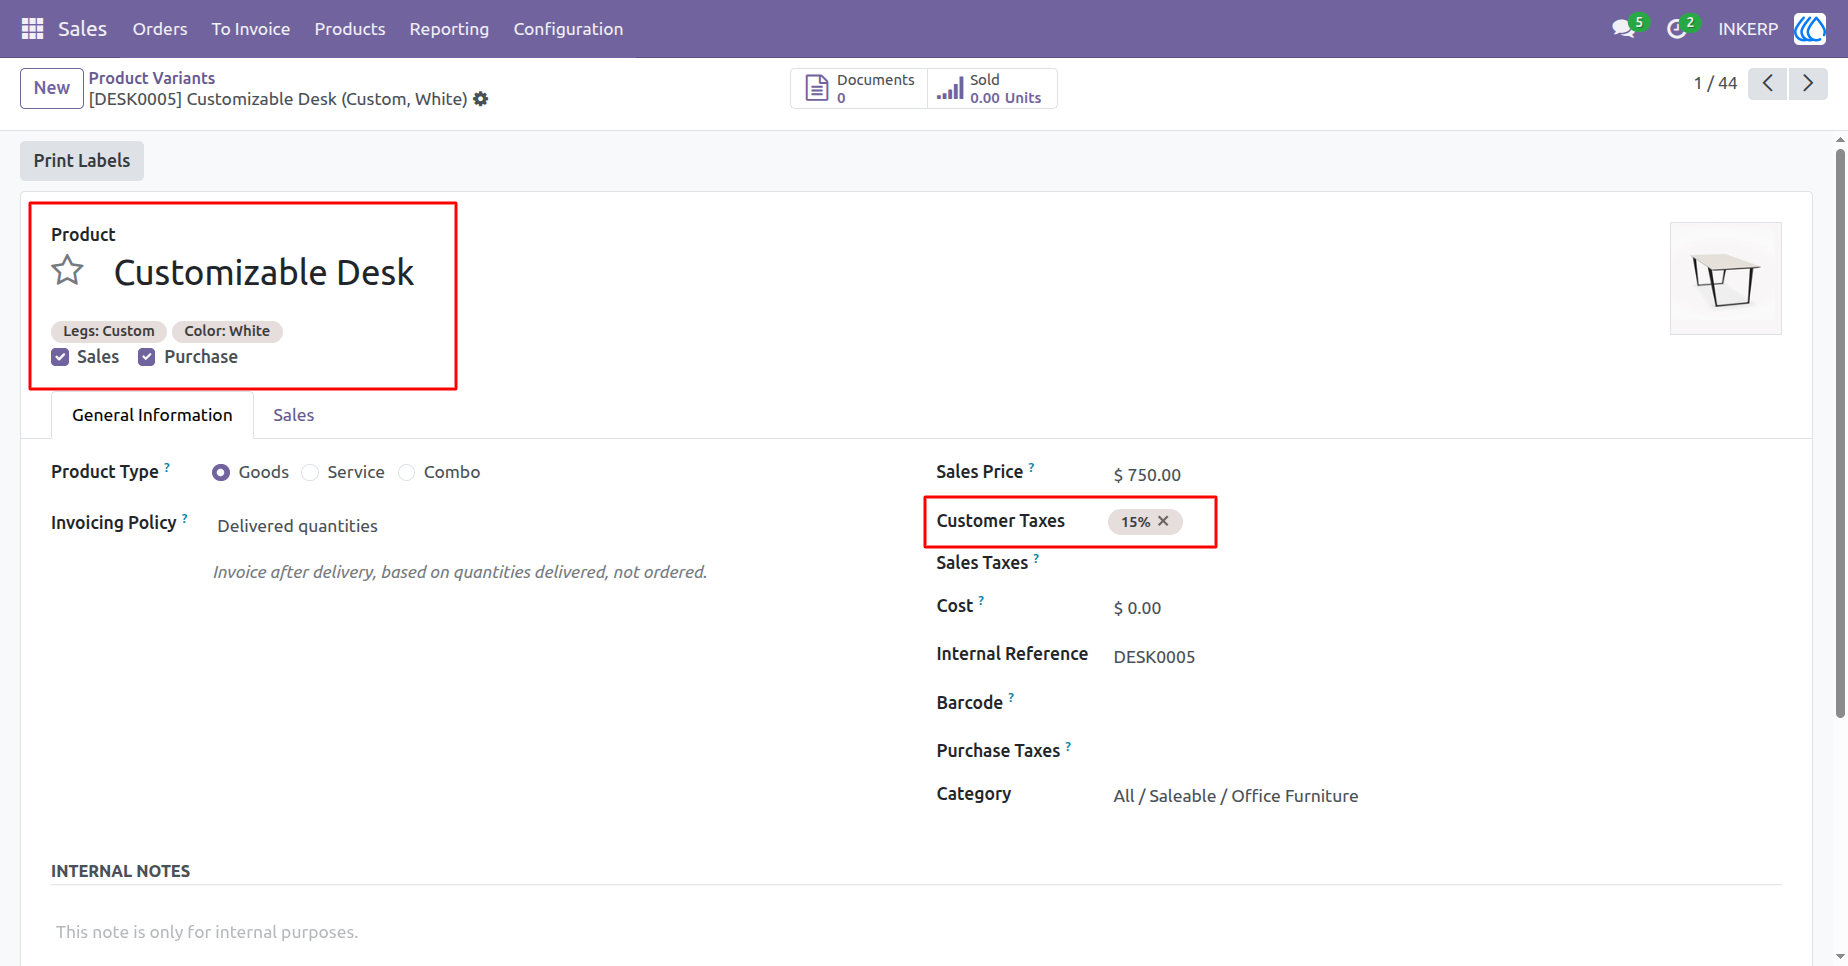Show help tooltip for Purchase Taxes
1848x966 pixels.
(1068, 746)
